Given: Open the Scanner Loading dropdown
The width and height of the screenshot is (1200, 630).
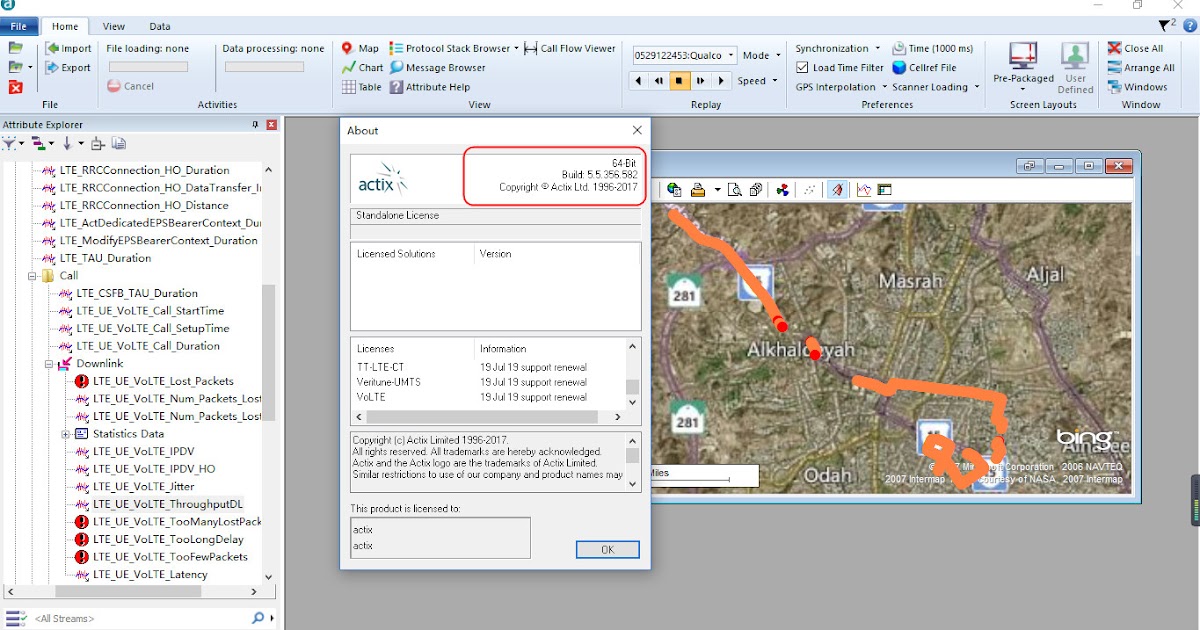Looking at the screenshot, I should tap(937, 87).
